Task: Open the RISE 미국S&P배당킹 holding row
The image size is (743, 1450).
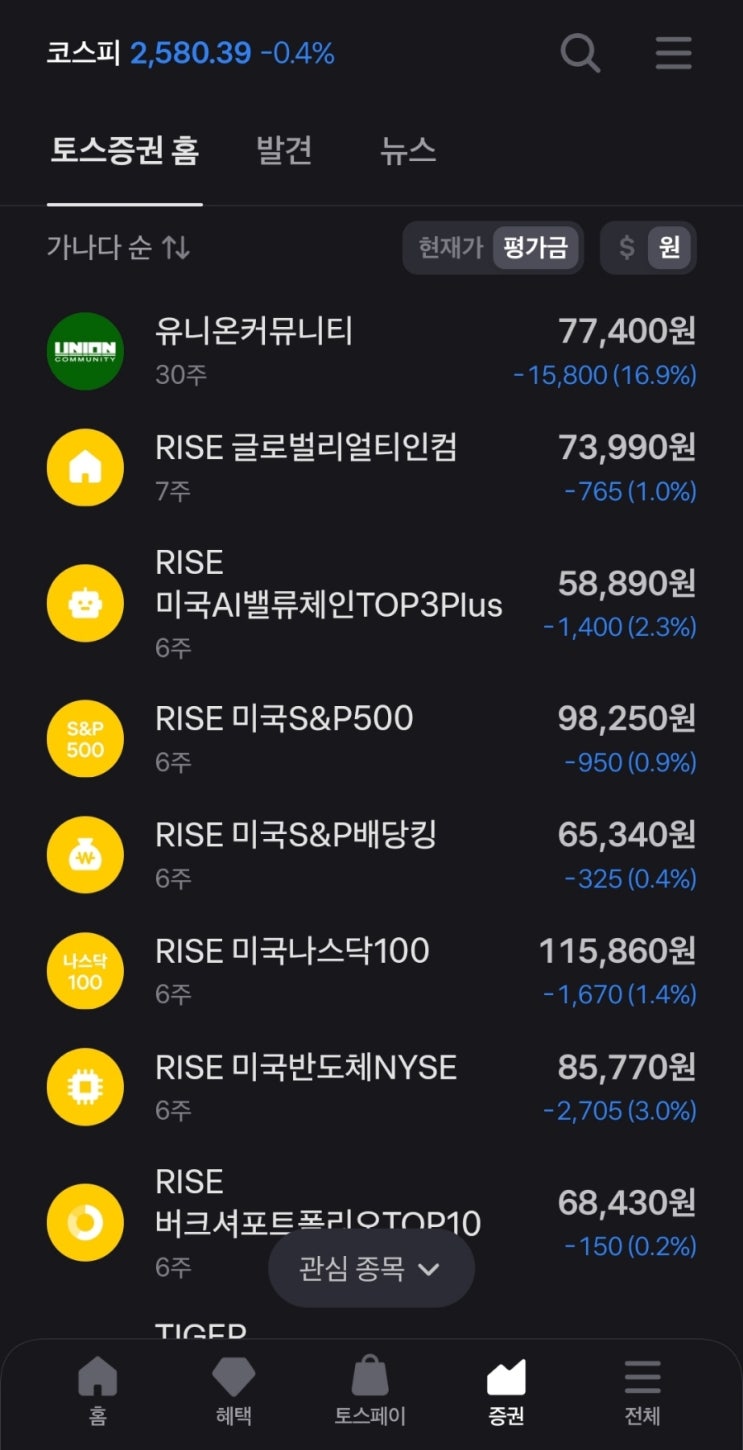Action: click(x=371, y=855)
